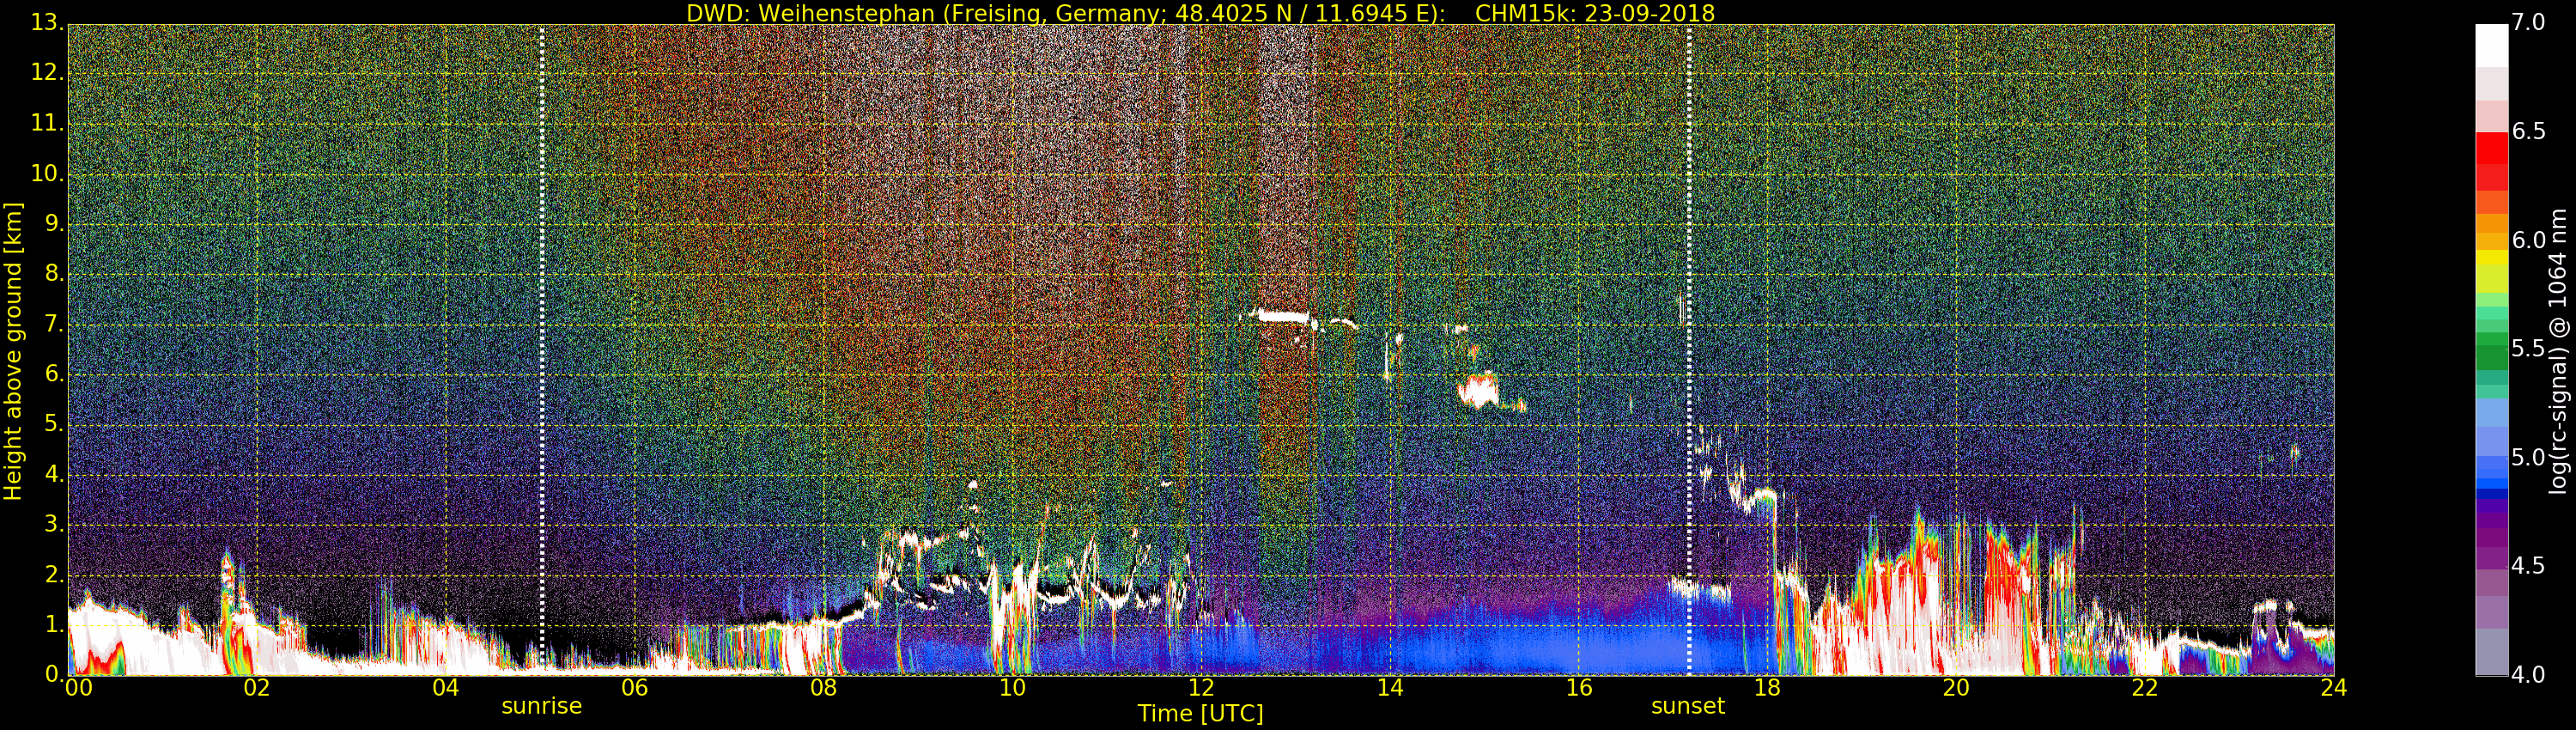Viewport: 2576px width, 730px height.
Task: Click the 'Height above ground [km]' axis label
Action: pos(13,351)
